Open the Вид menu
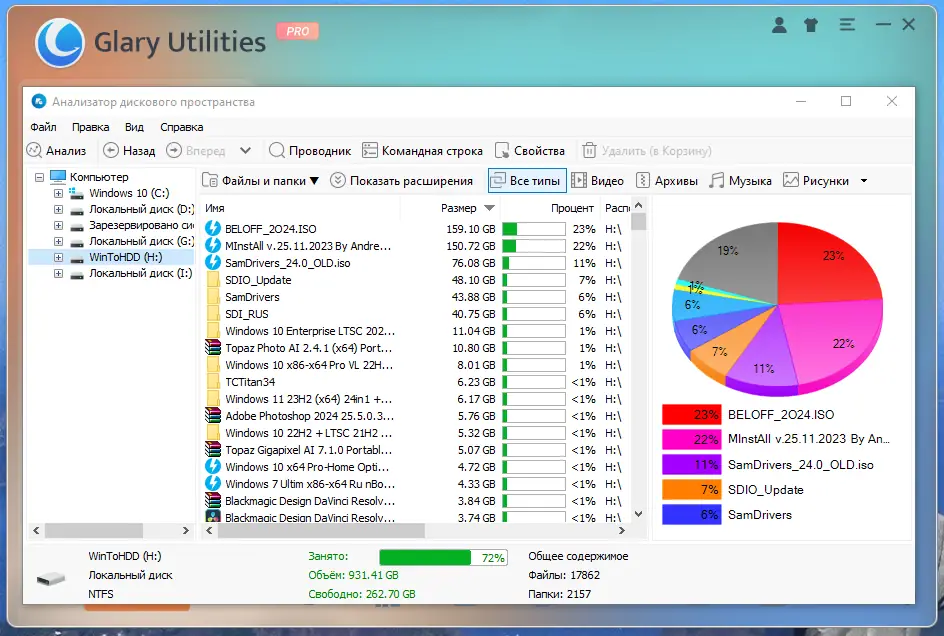The height and width of the screenshot is (636, 944). (x=134, y=127)
